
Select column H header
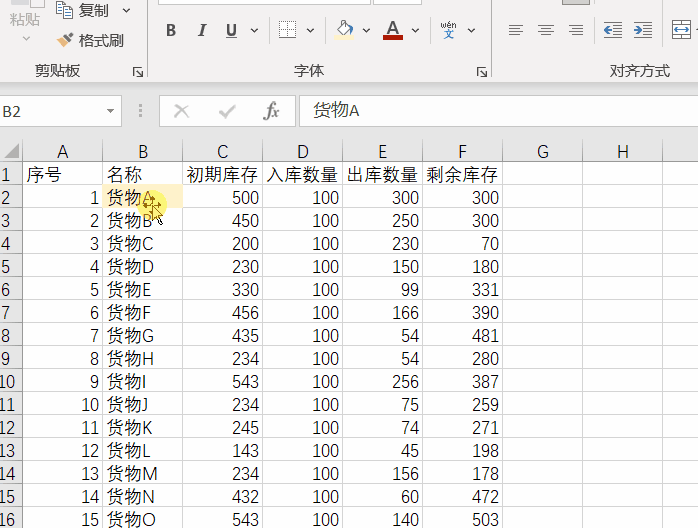click(x=623, y=151)
